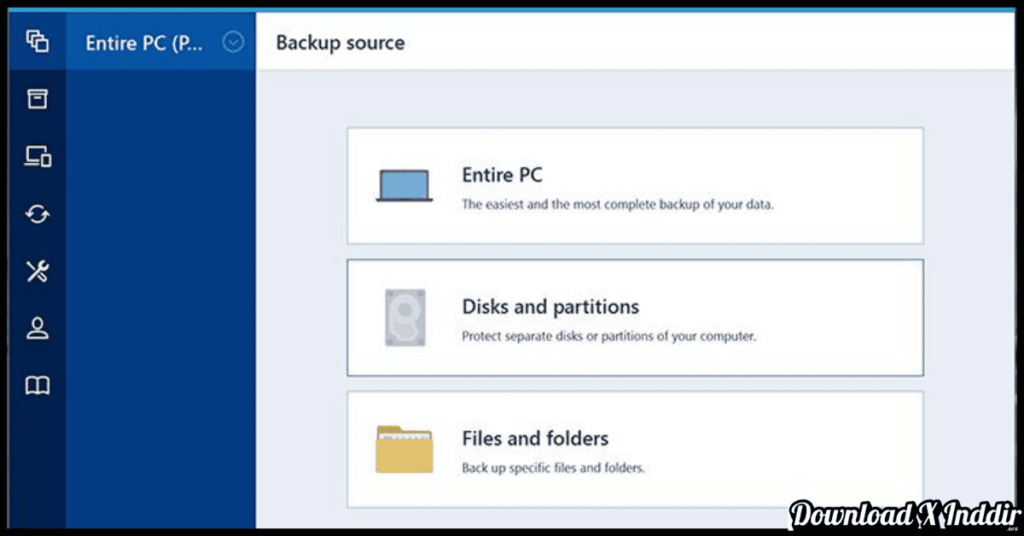
Task: Click 'The easiest and the most complete backup' text
Action: click(617, 204)
